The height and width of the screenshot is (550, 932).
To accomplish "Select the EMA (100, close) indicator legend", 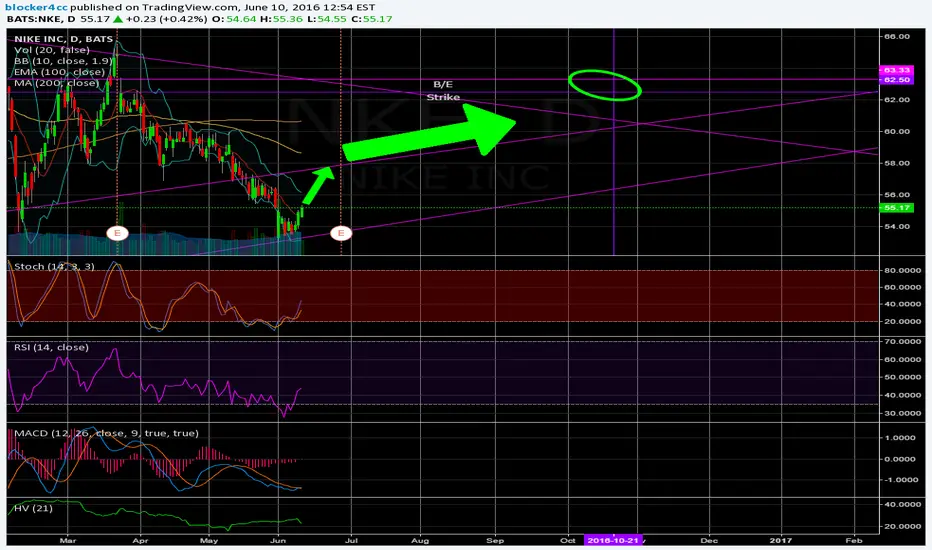I will coord(59,72).
